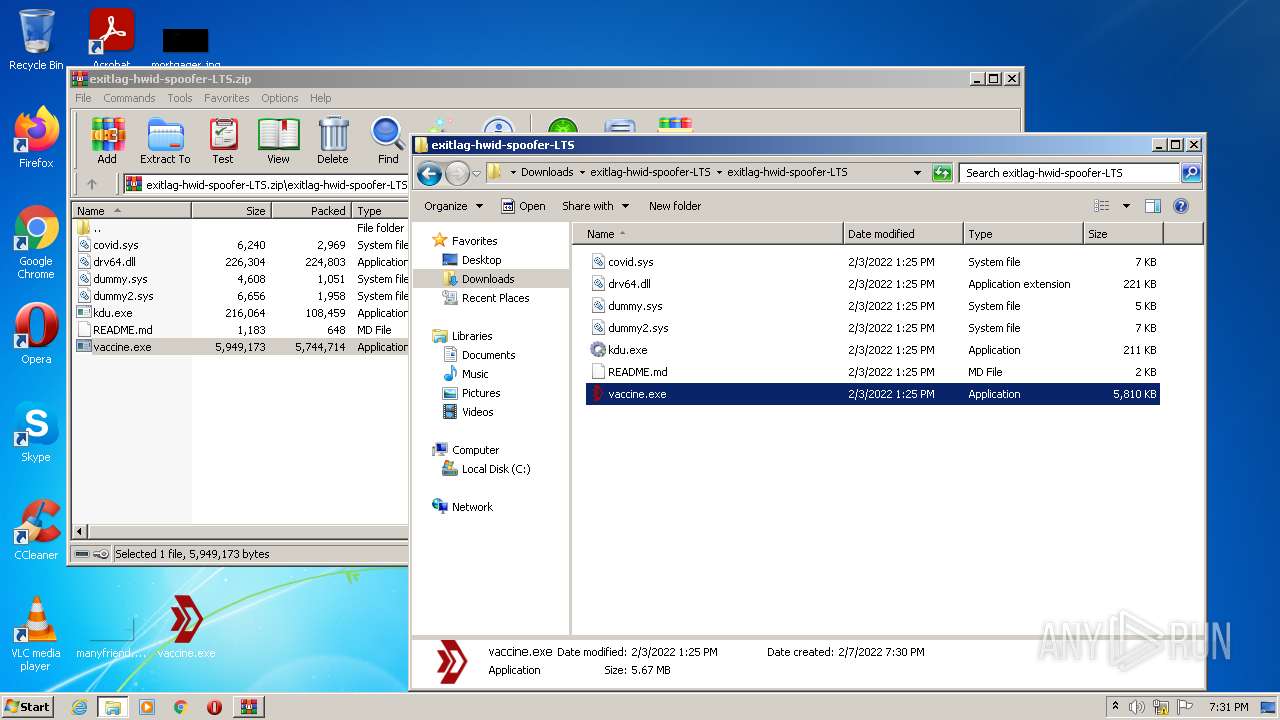Go up one folder in WinRAR
This screenshot has height=720, width=1280.
click(92, 184)
